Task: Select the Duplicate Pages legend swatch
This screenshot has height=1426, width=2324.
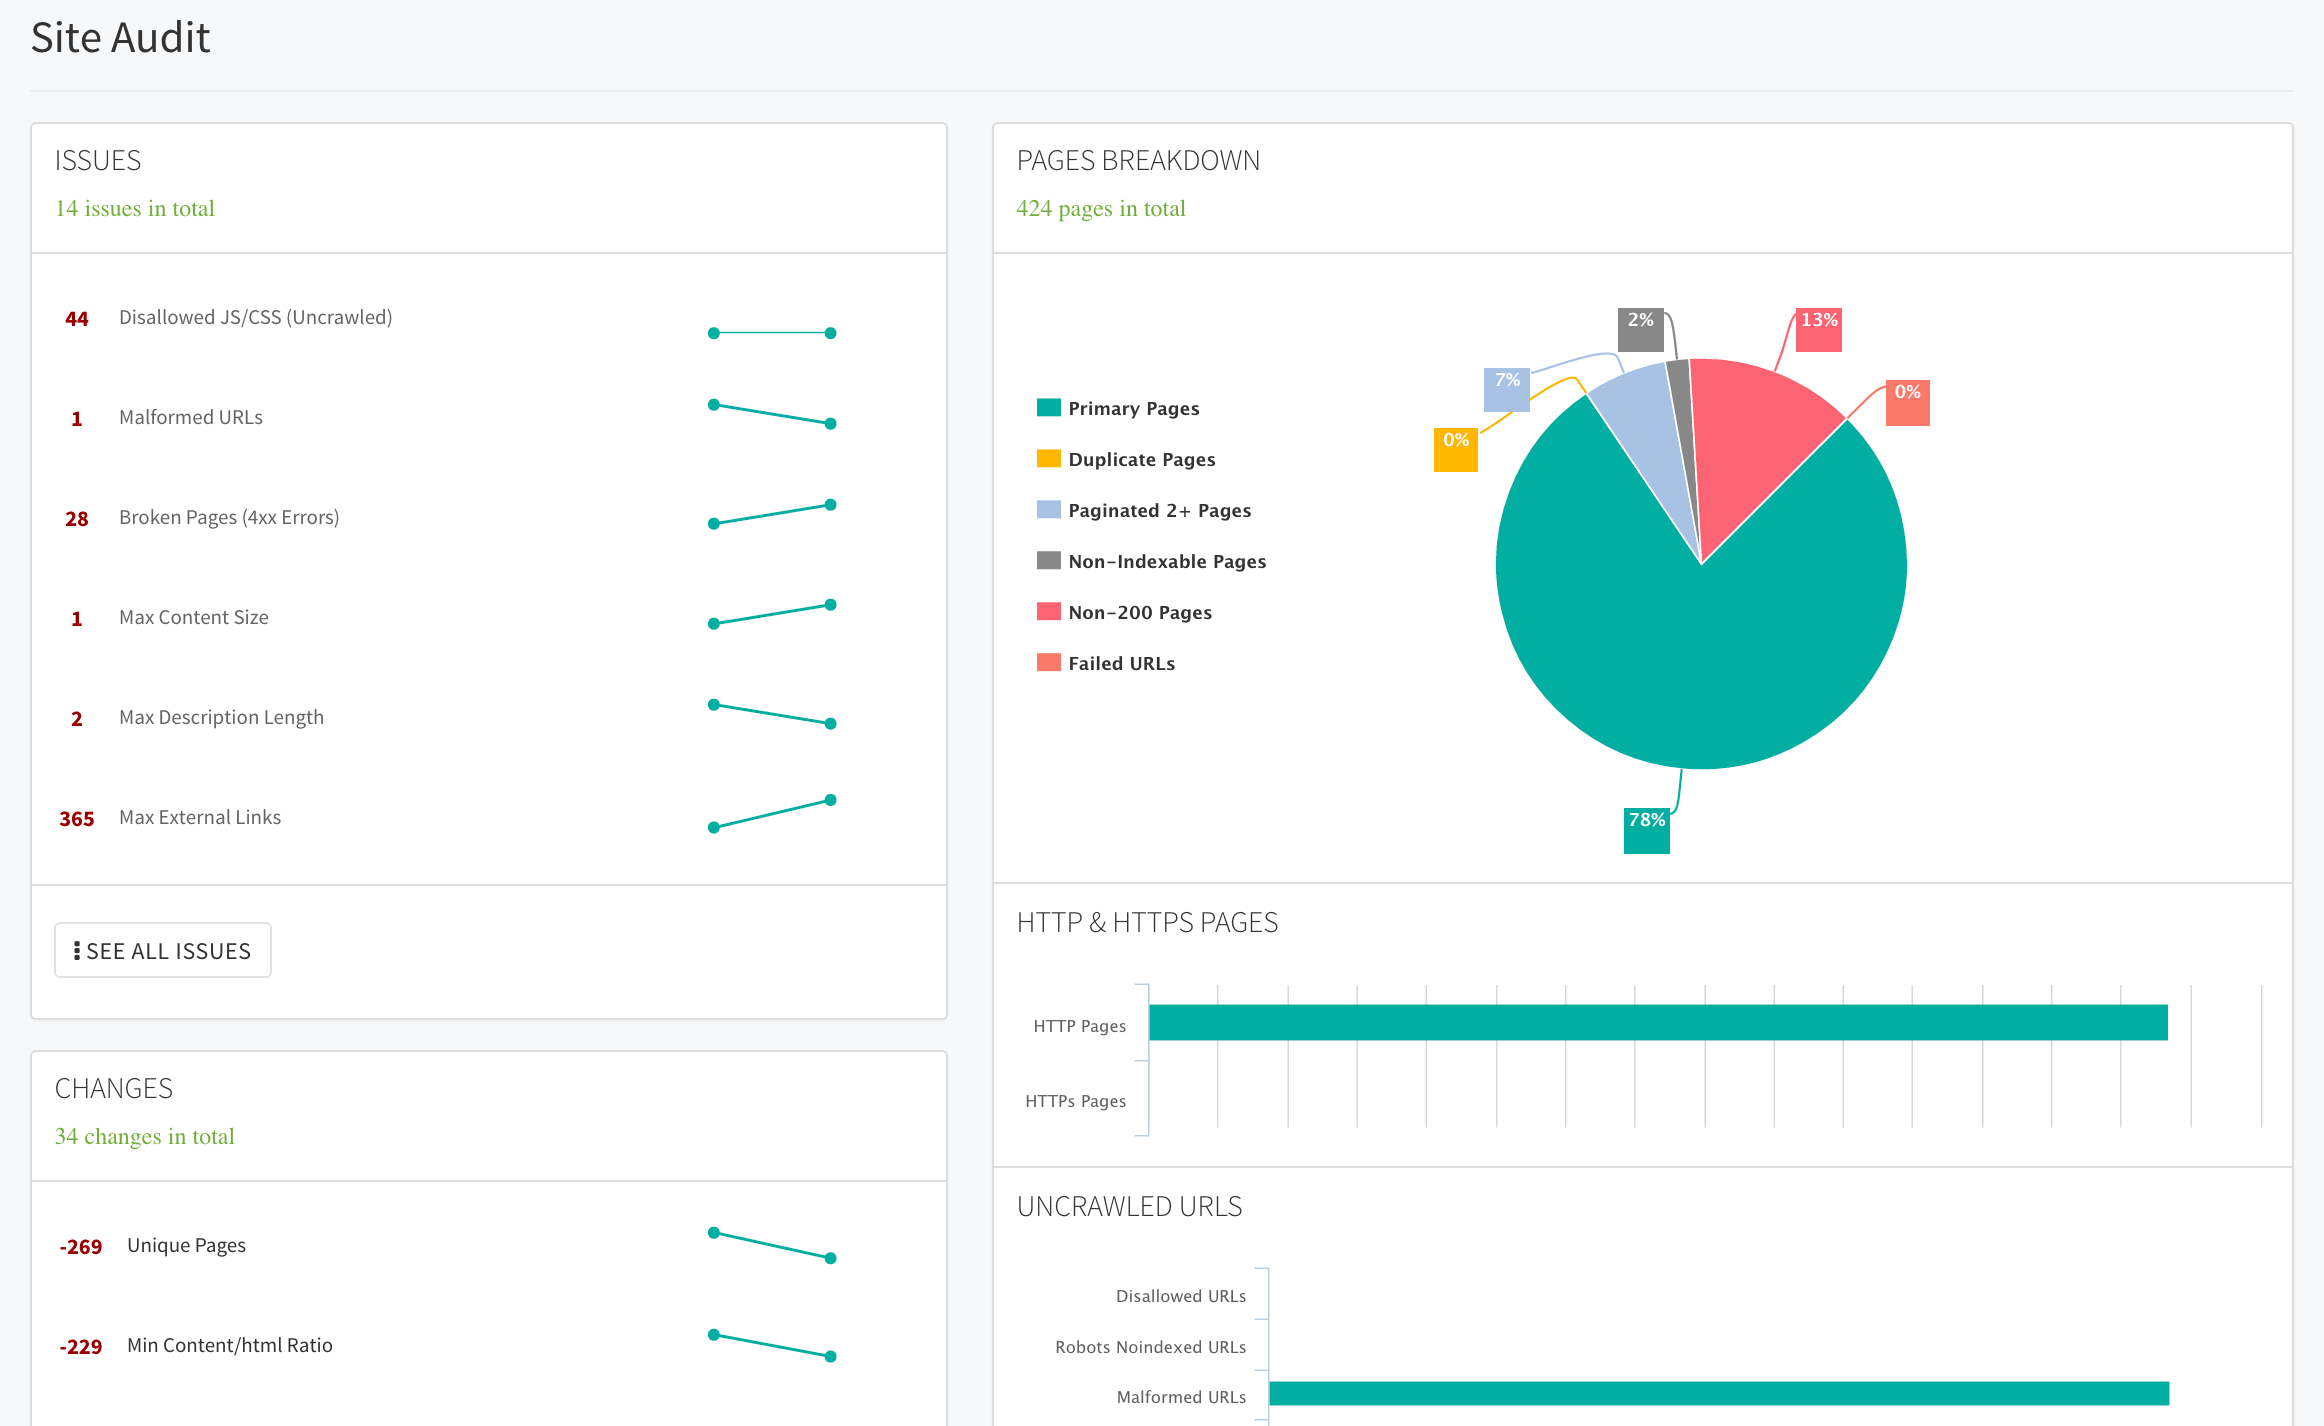Action: (x=1046, y=458)
